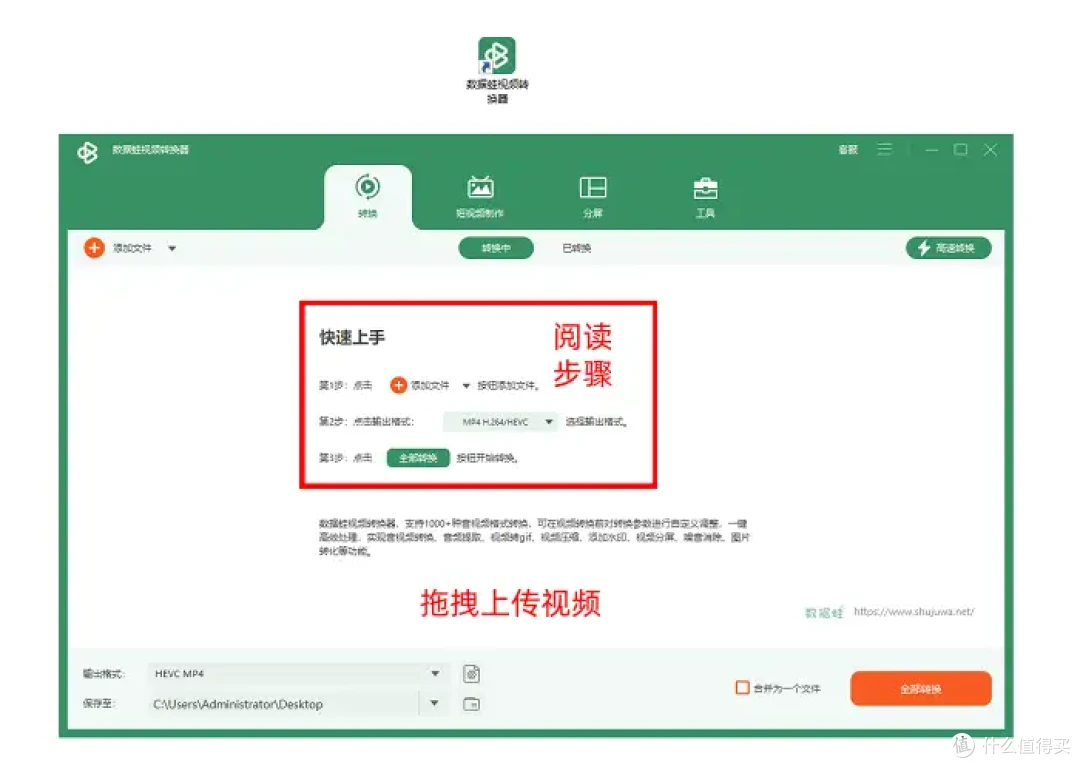Open the folder icon beside the save path
The height and width of the screenshot is (768, 1080).
tap(472, 704)
